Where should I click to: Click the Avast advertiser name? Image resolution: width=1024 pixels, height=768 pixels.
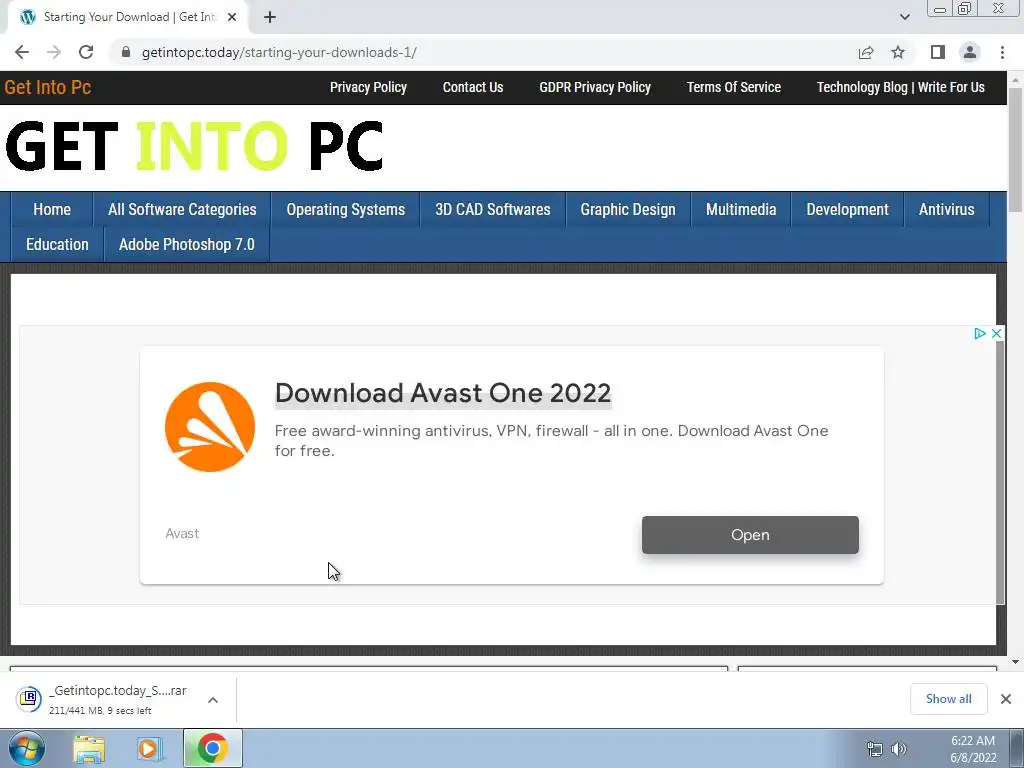[x=182, y=534]
